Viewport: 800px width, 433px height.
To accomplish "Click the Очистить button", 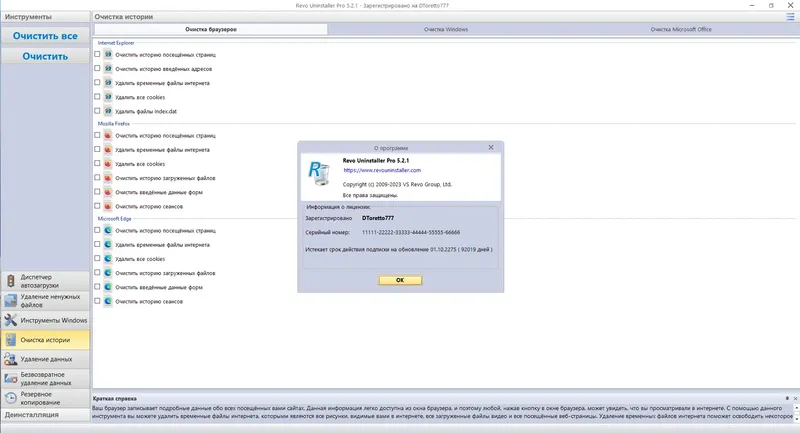I will click(x=45, y=56).
